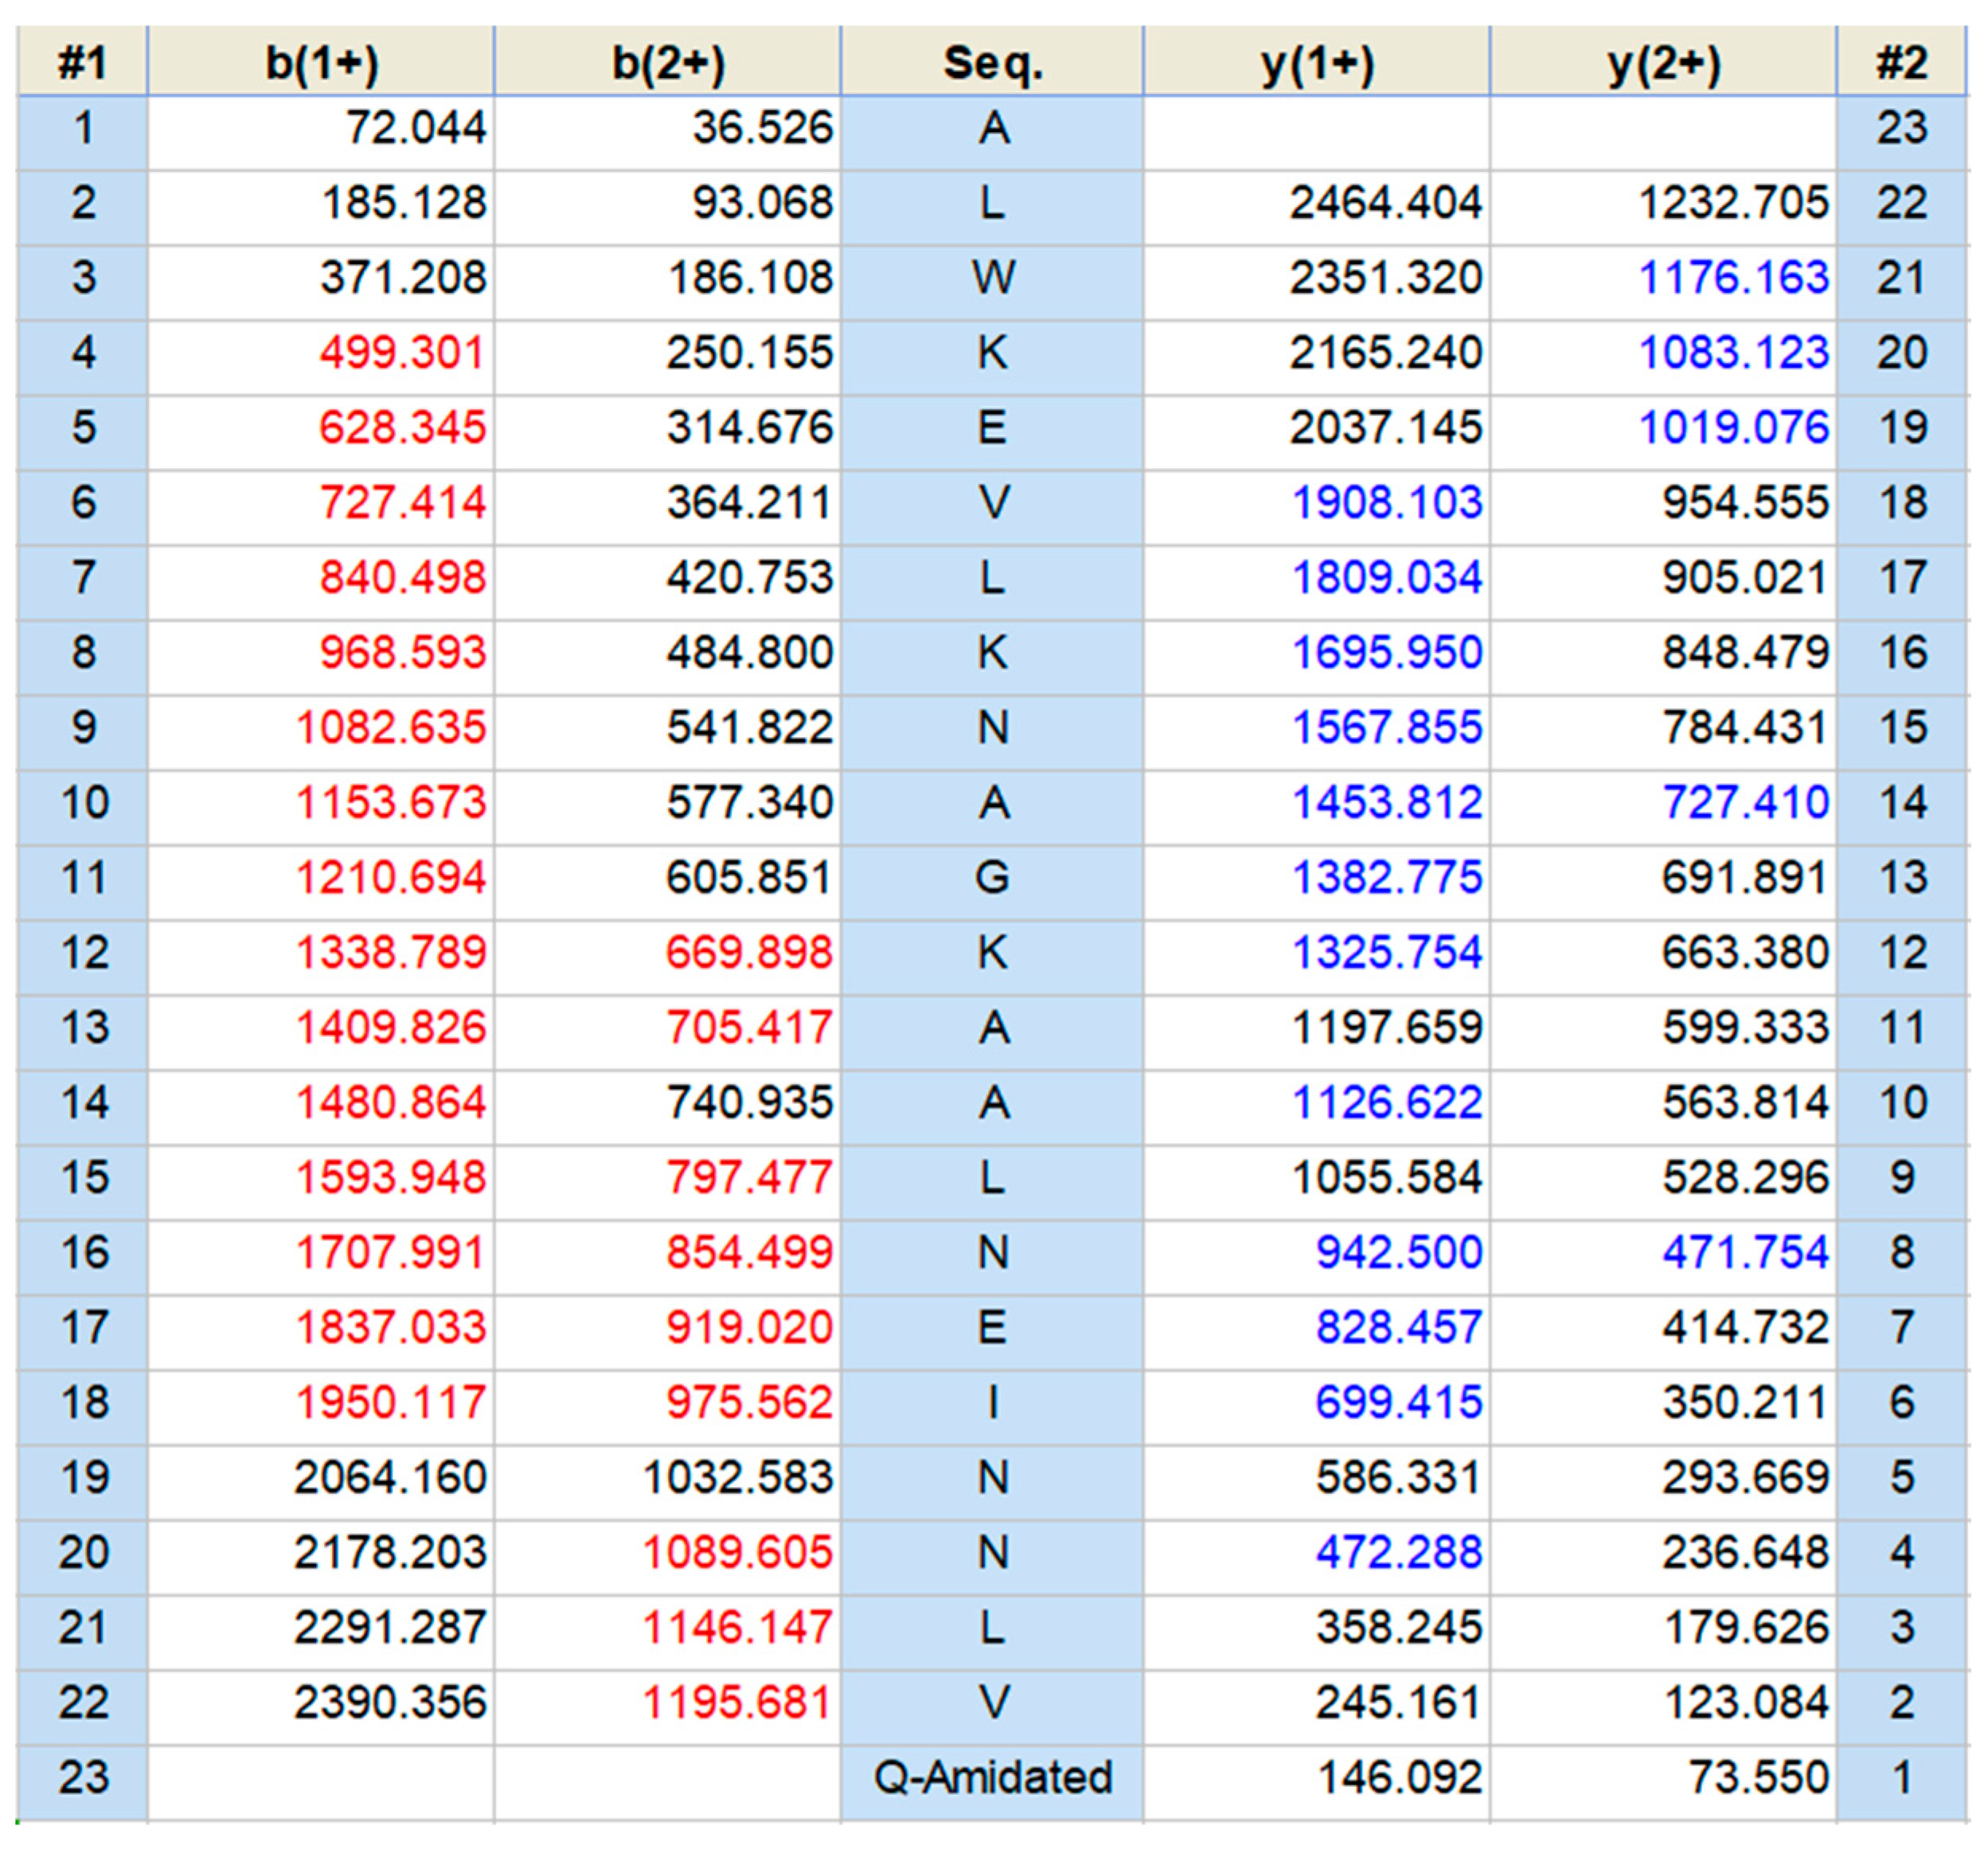Select the blue y(2+) value 1083.123
This screenshot has width=1988, height=1849.
click(x=1733, y=353)
